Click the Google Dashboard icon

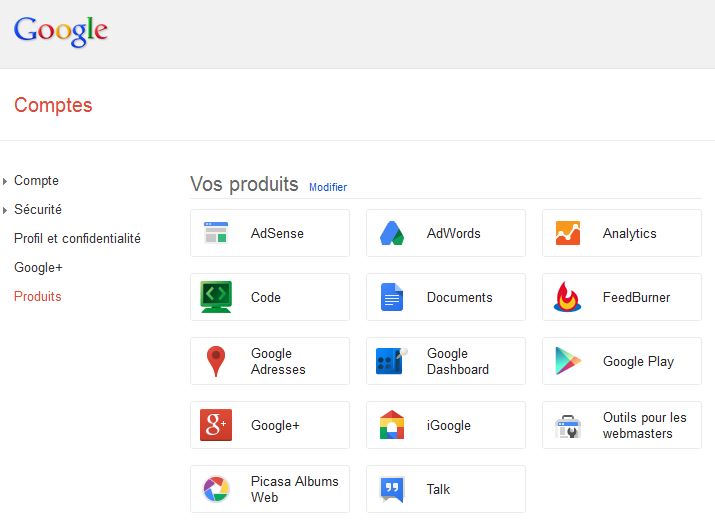(x=391, y=361)
